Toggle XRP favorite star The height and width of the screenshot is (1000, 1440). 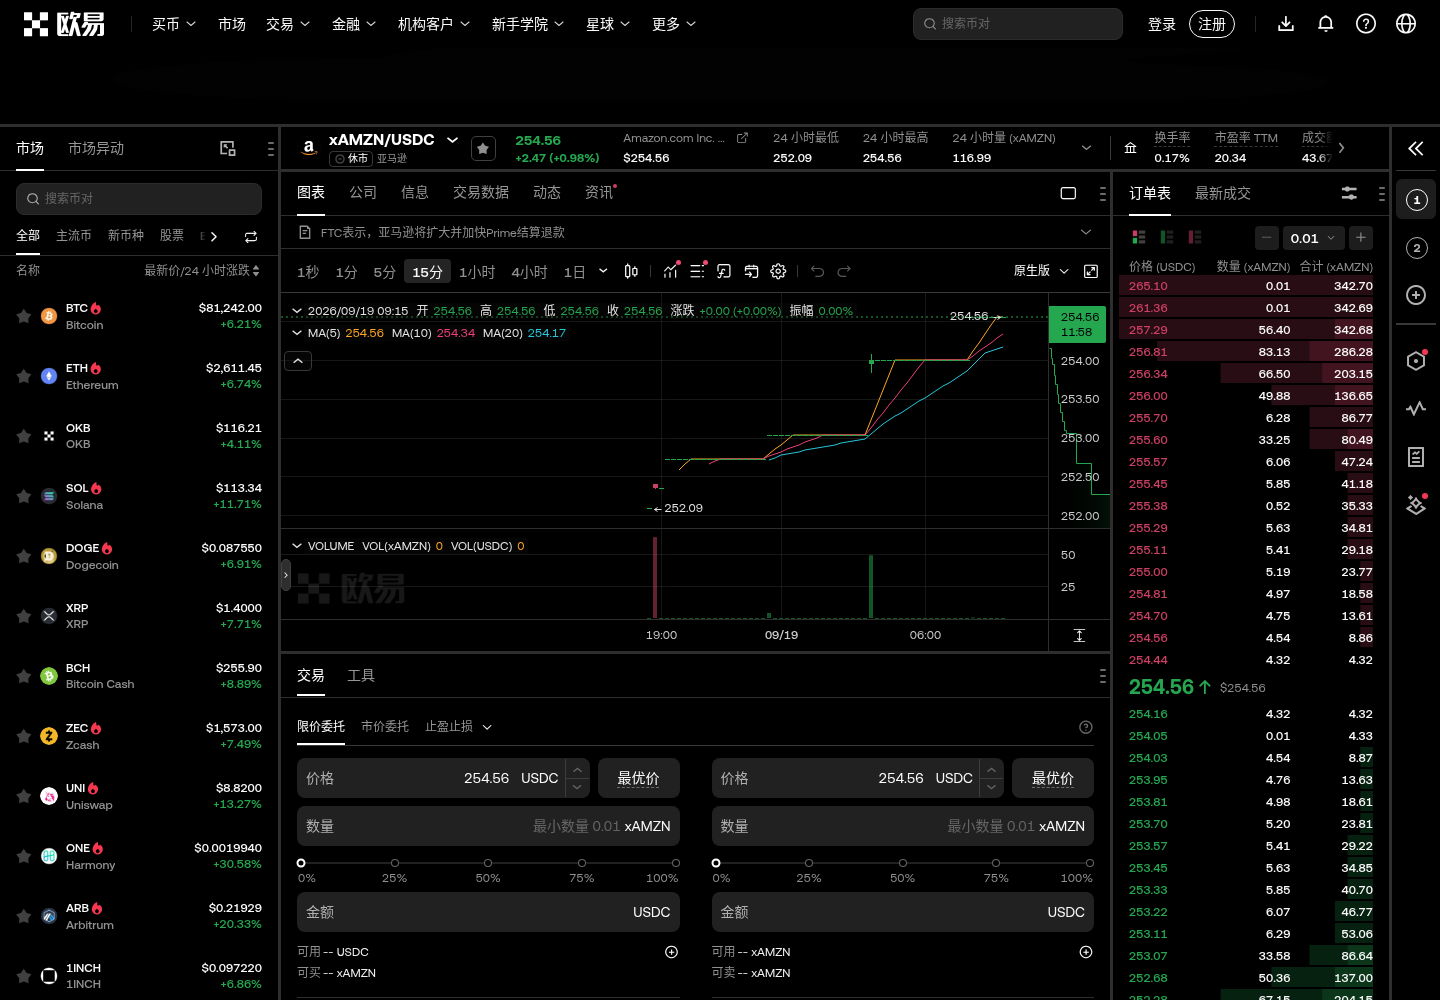[24, 616]
